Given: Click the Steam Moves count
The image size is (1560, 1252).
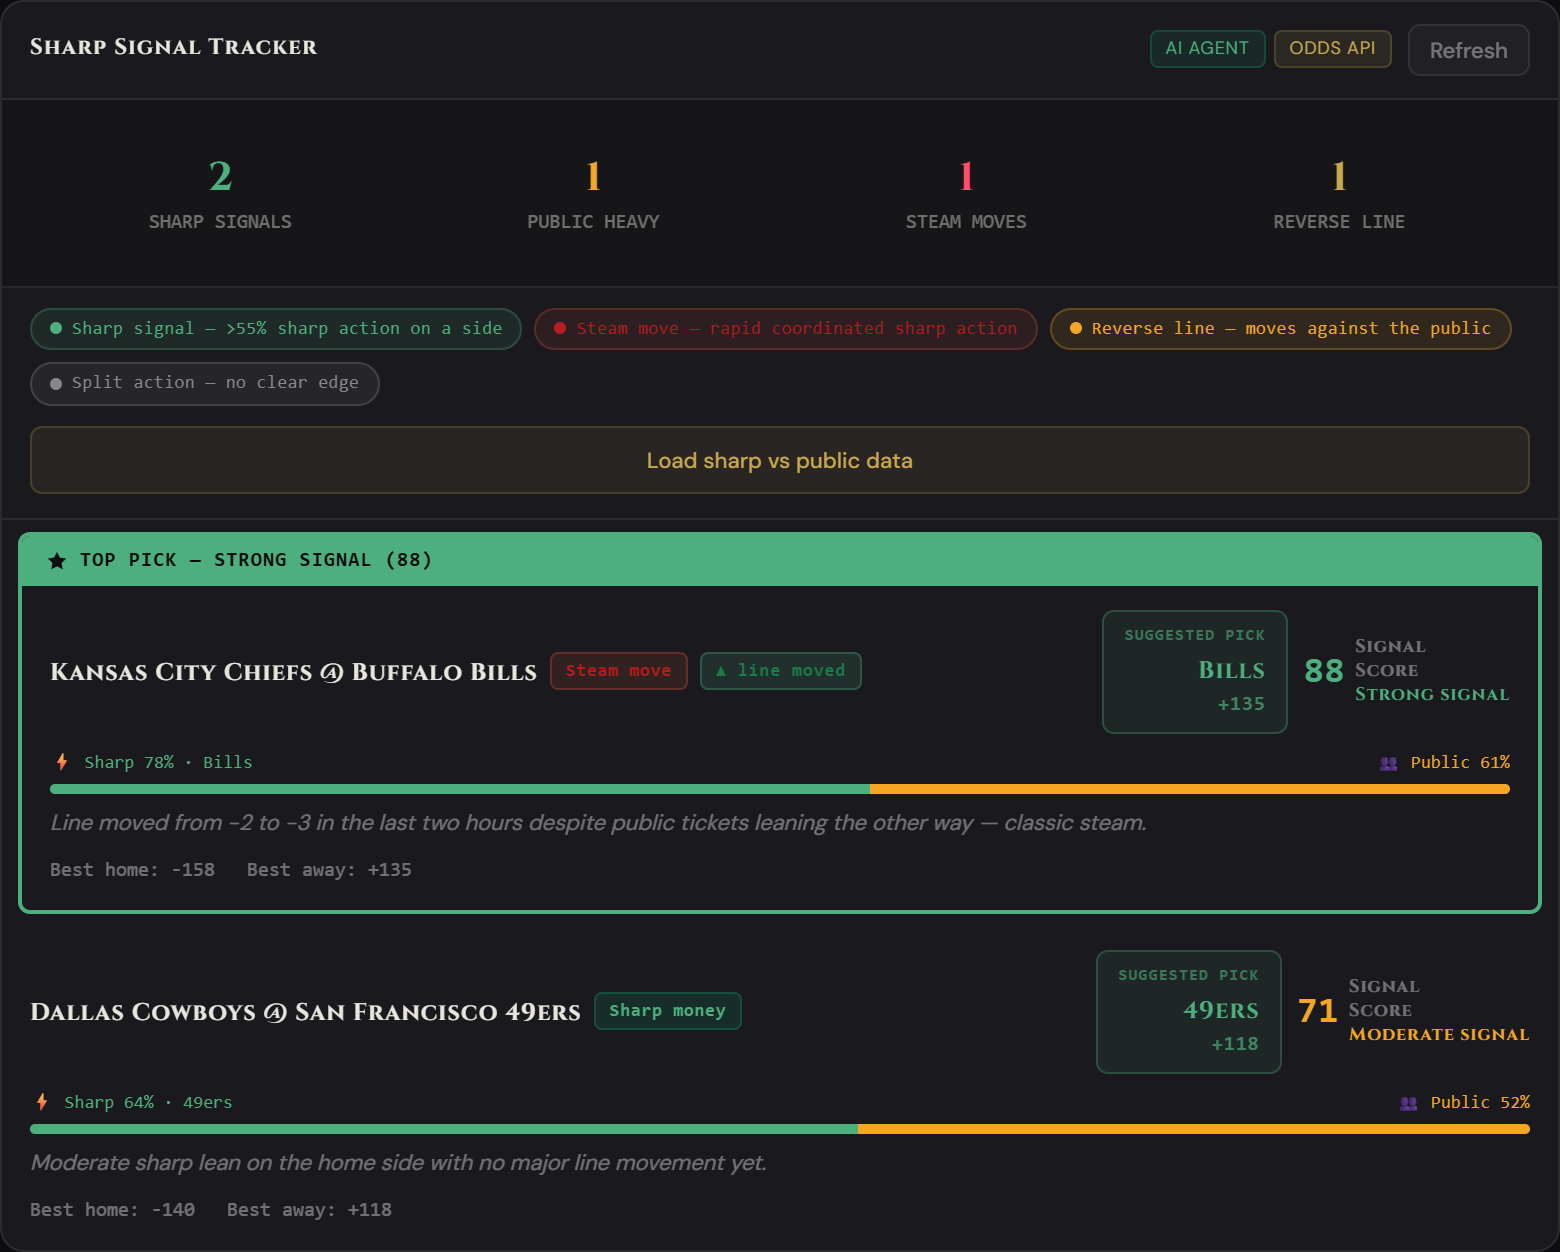Looking at the screenshot, I should 966,177.
